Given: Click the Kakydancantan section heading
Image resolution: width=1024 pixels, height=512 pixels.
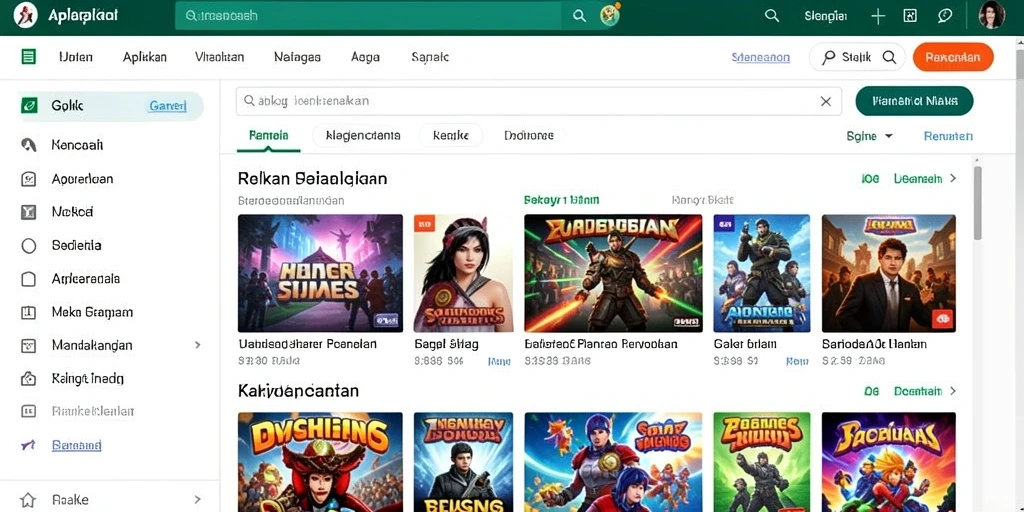Looking at the screenshot, I should pyautogui.click(x=298, y=391).
